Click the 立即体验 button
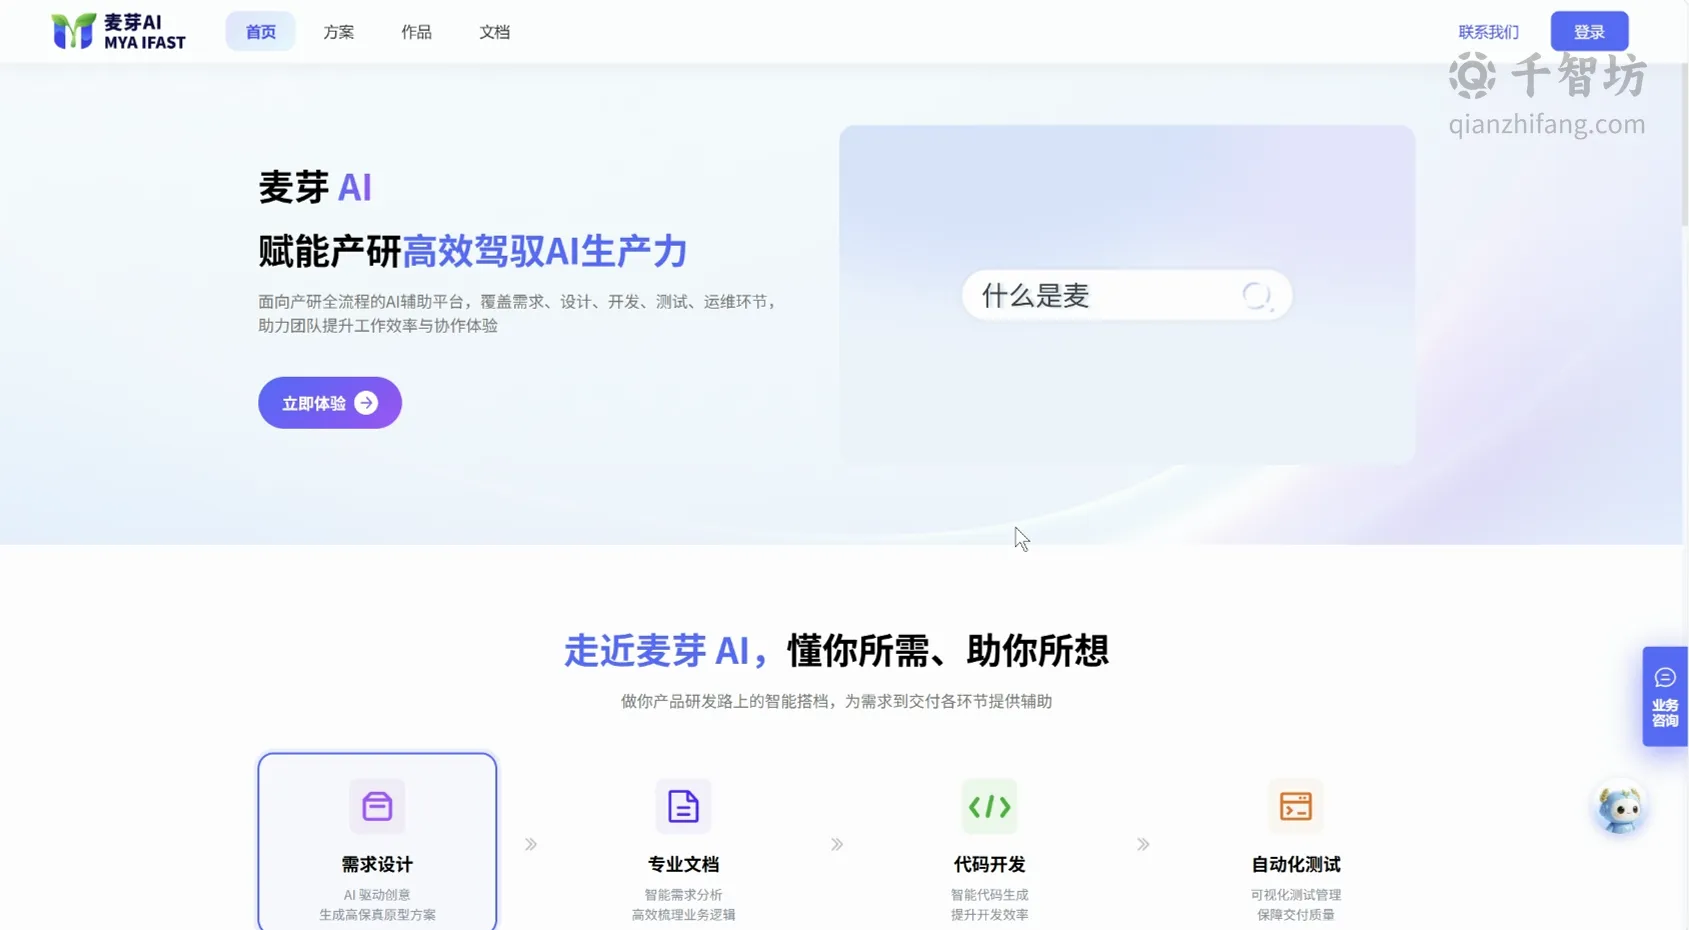 coord(330,403)
